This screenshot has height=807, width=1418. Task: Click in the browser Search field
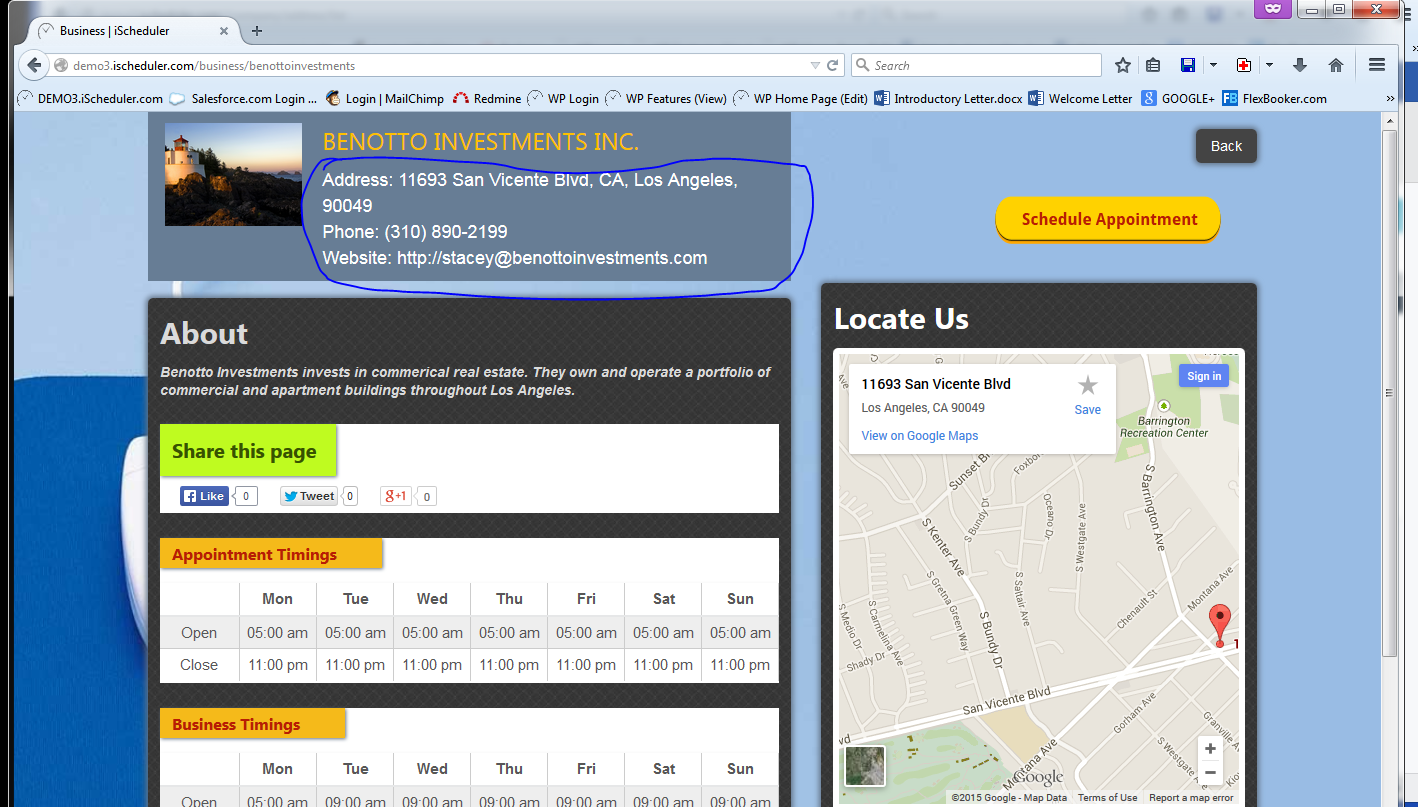point(977,65)
